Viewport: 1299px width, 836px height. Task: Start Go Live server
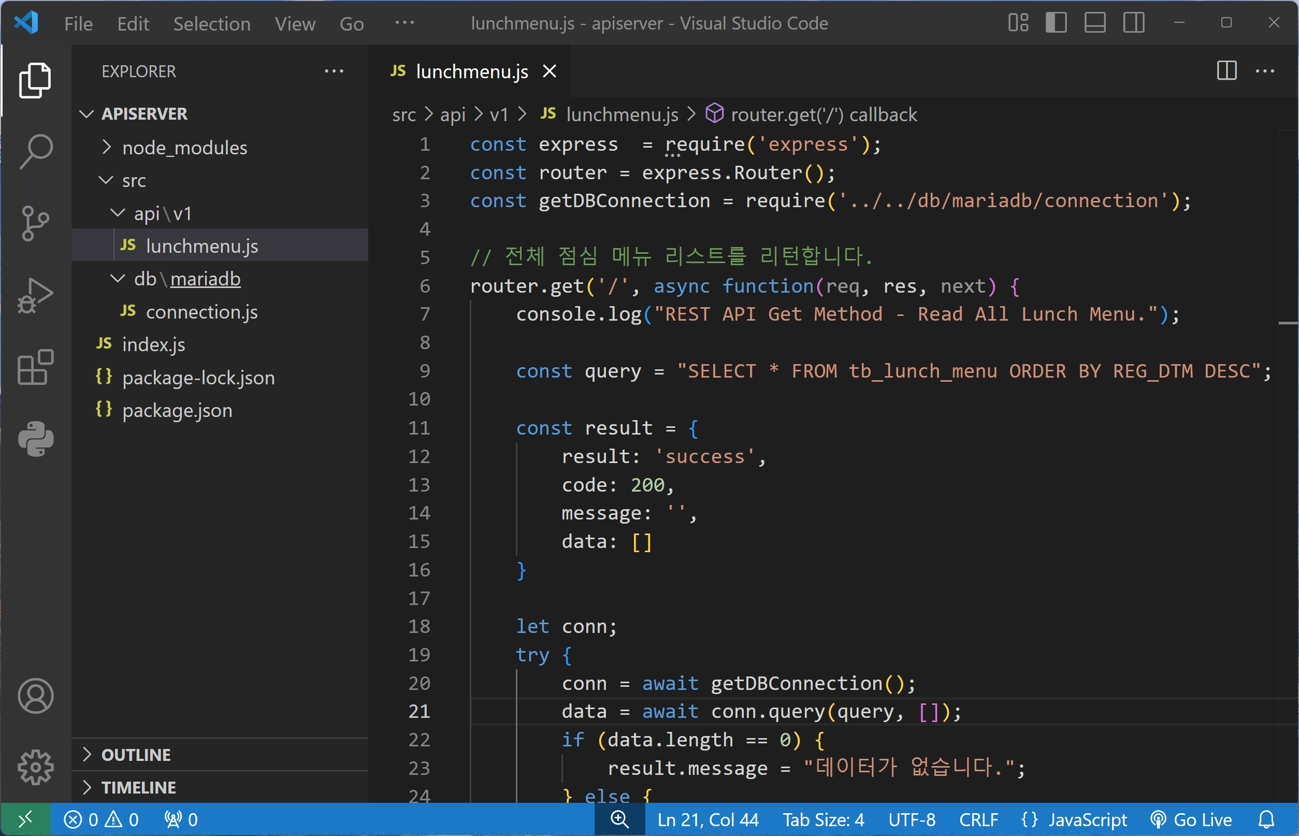1191,819
